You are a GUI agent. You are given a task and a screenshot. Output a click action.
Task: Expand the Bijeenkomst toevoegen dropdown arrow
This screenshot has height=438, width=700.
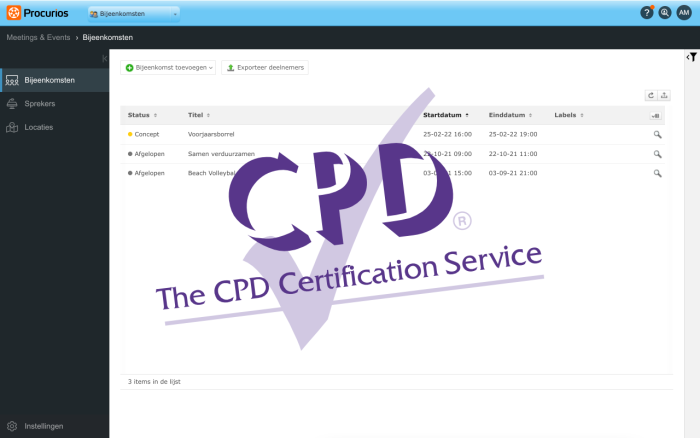point(211,68)
